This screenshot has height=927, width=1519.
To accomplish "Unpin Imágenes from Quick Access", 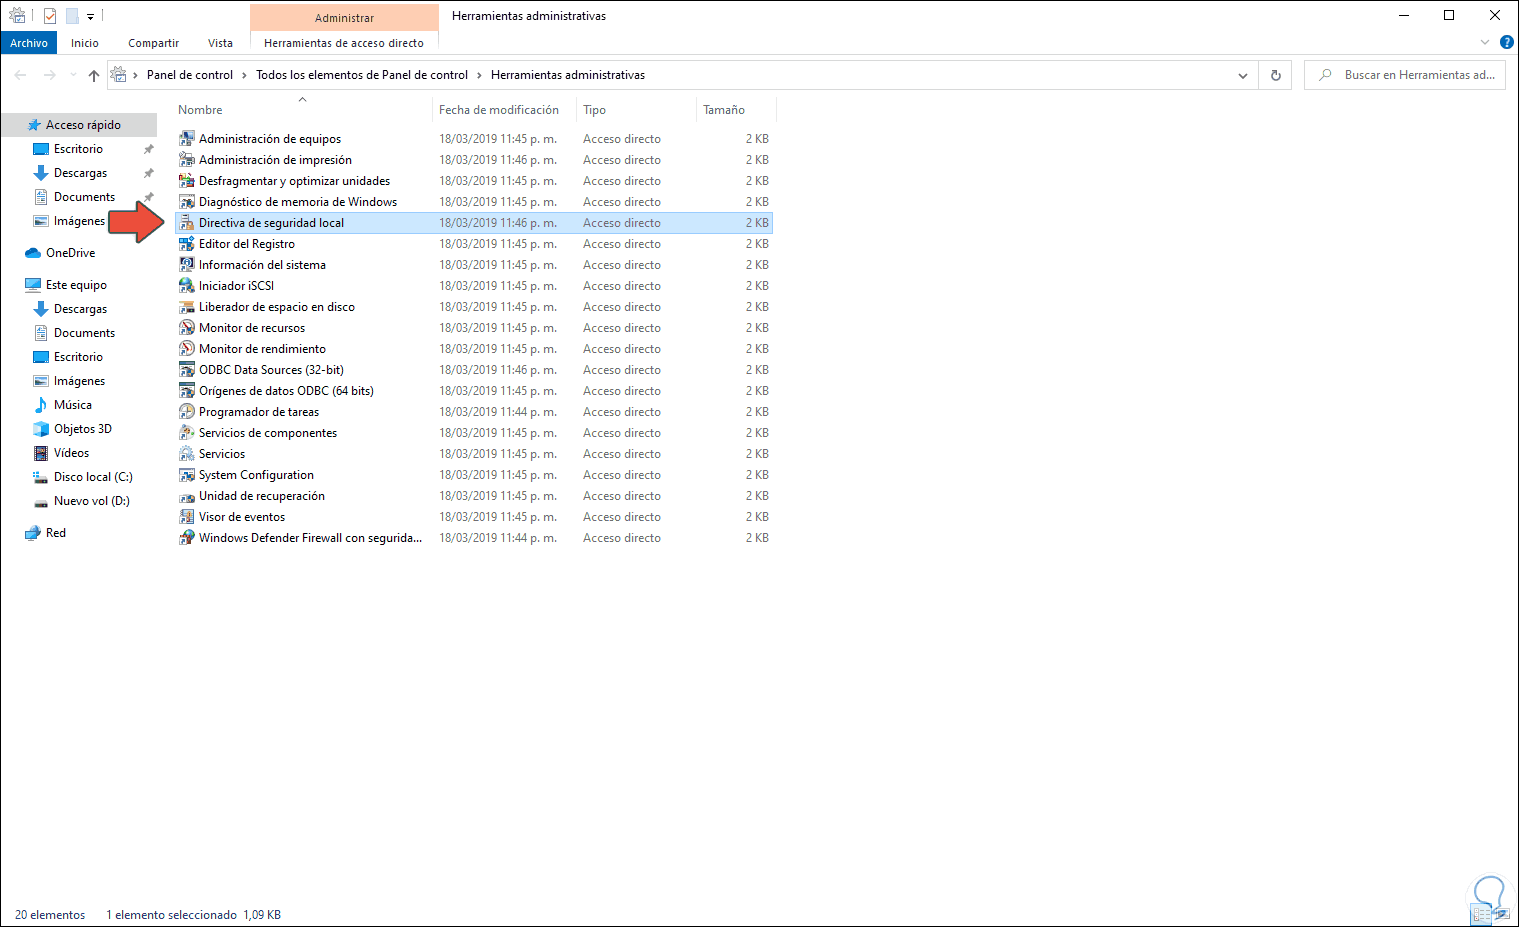I will click(148, 220).
